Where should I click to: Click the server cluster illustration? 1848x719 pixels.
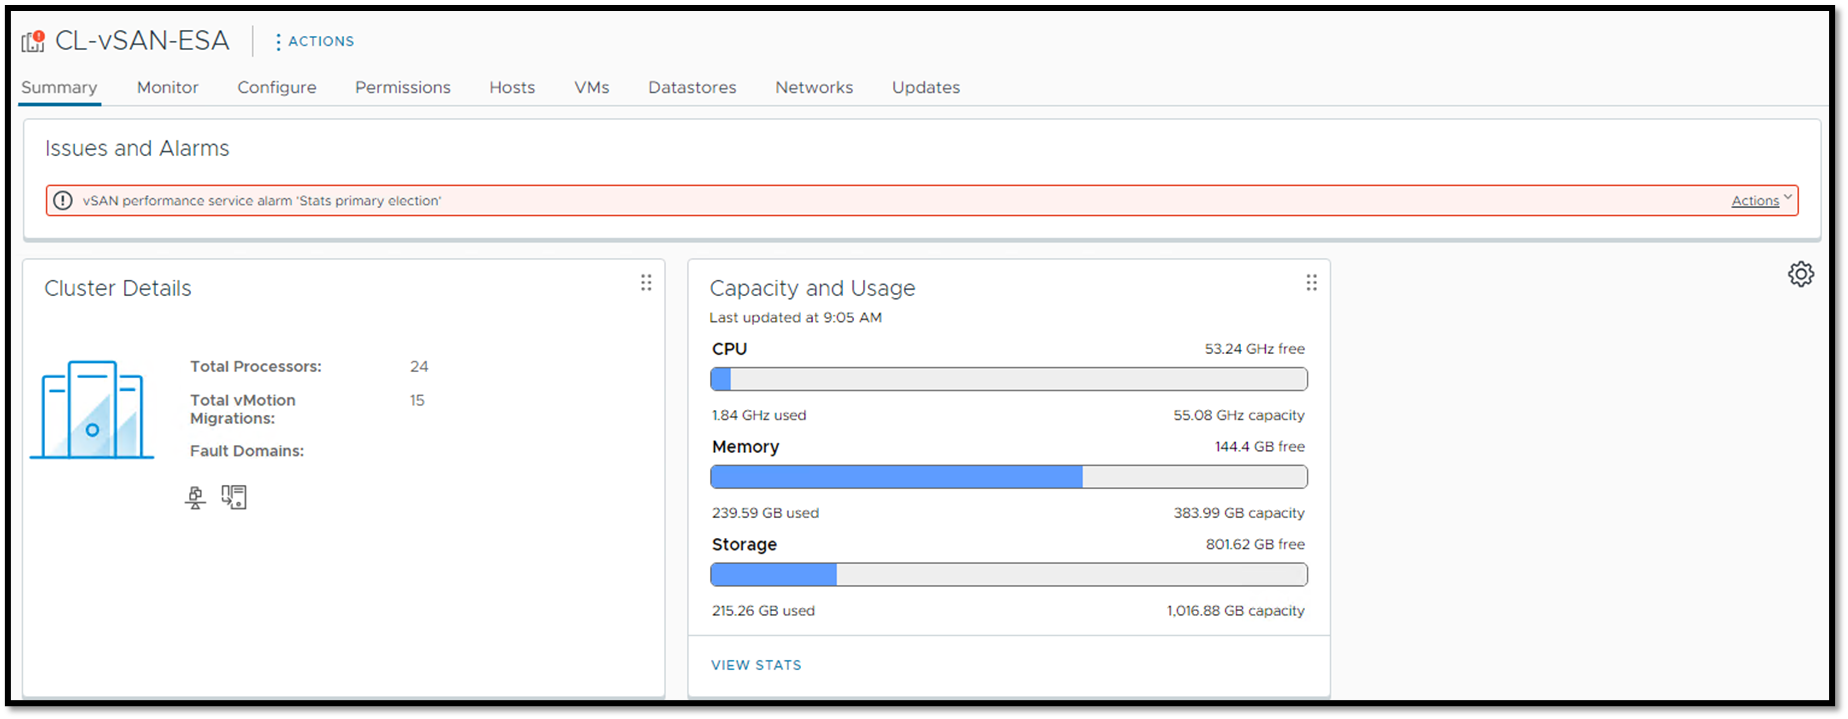coord(92,410)
